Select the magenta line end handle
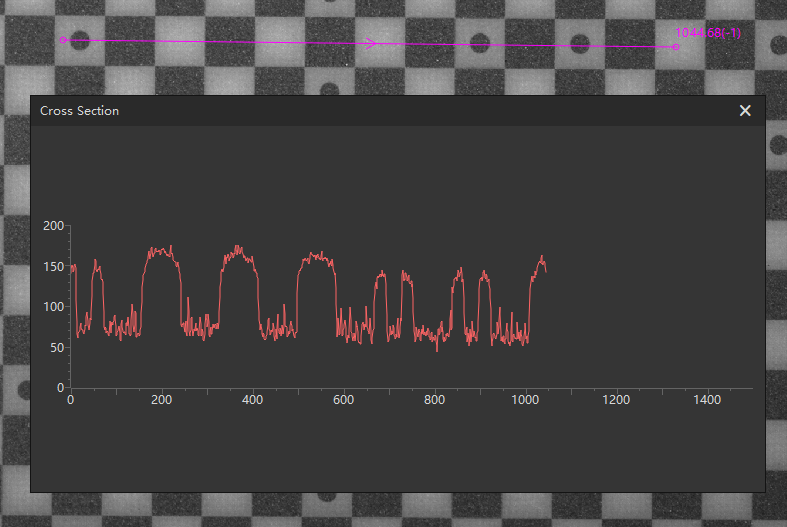This screenshot has width=787, height=527. [x=676, y=47]
